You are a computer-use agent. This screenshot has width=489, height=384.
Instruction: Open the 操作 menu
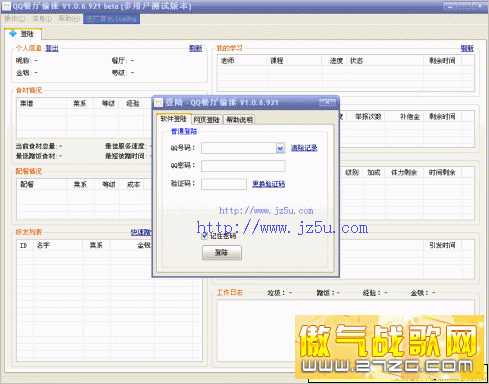15,19
